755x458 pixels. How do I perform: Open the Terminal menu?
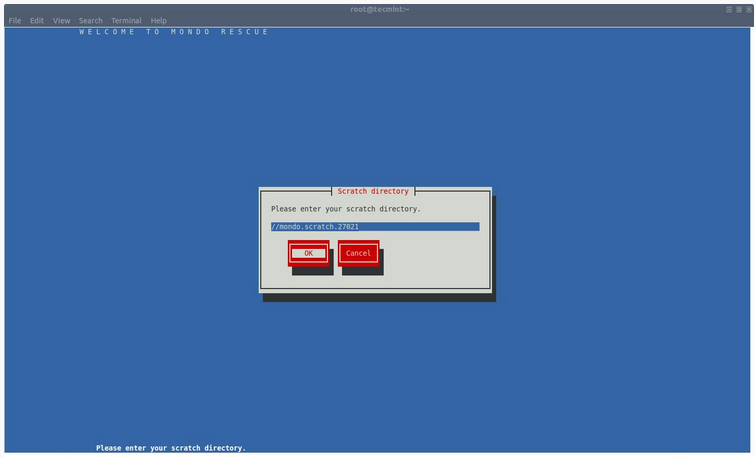[x=126, y=20]
